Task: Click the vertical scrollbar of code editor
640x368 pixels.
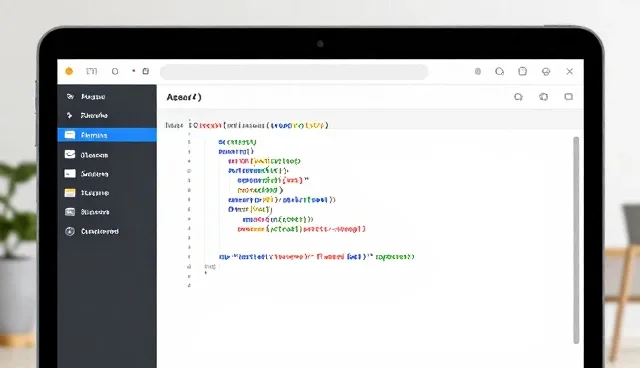Action: 576,240
